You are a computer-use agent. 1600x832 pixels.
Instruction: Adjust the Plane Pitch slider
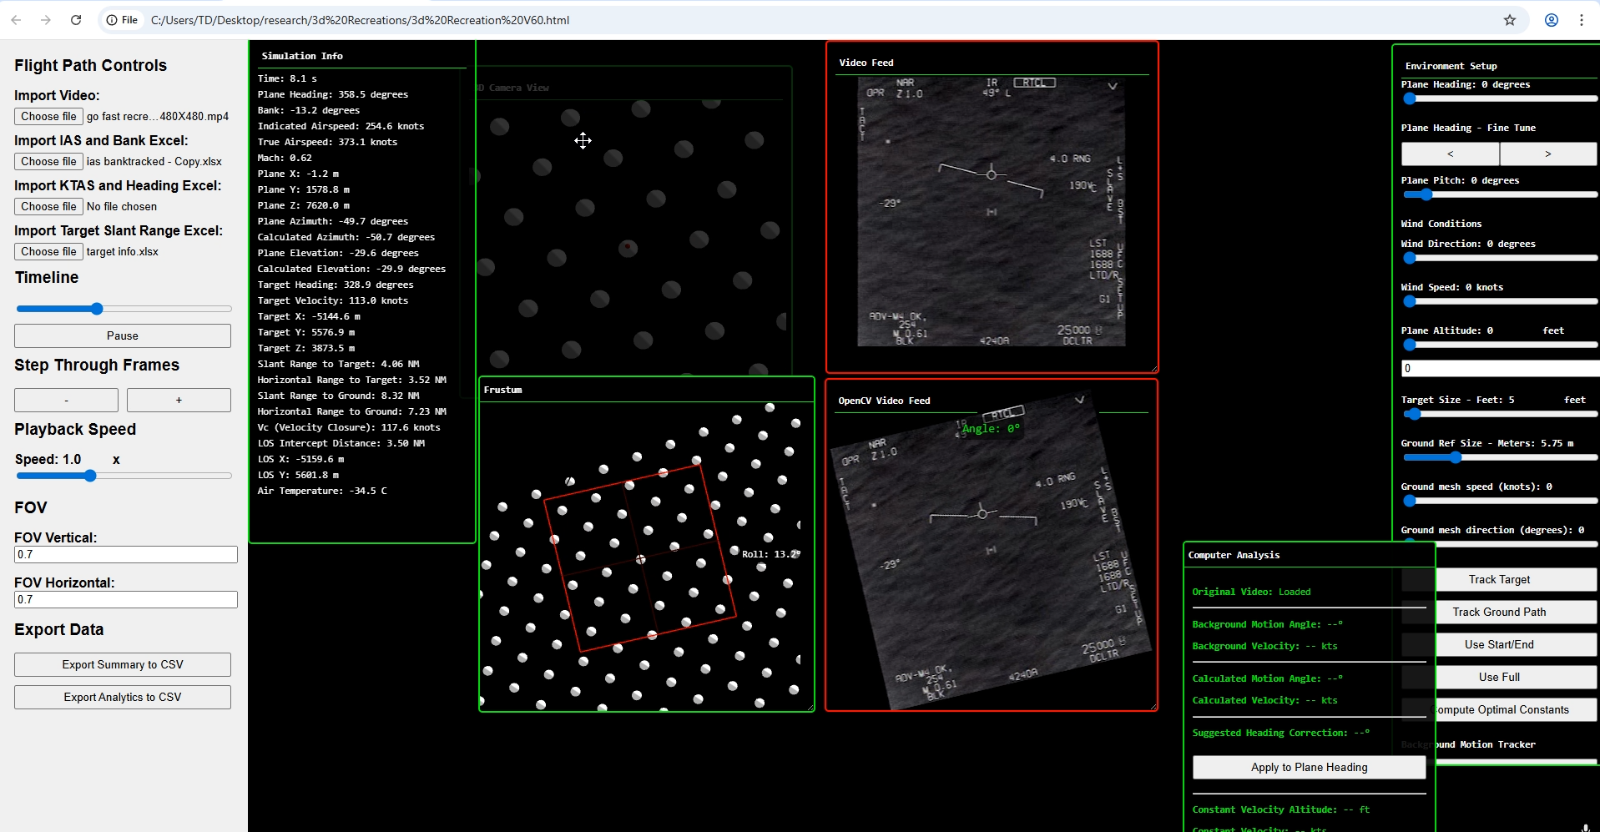1499,195
